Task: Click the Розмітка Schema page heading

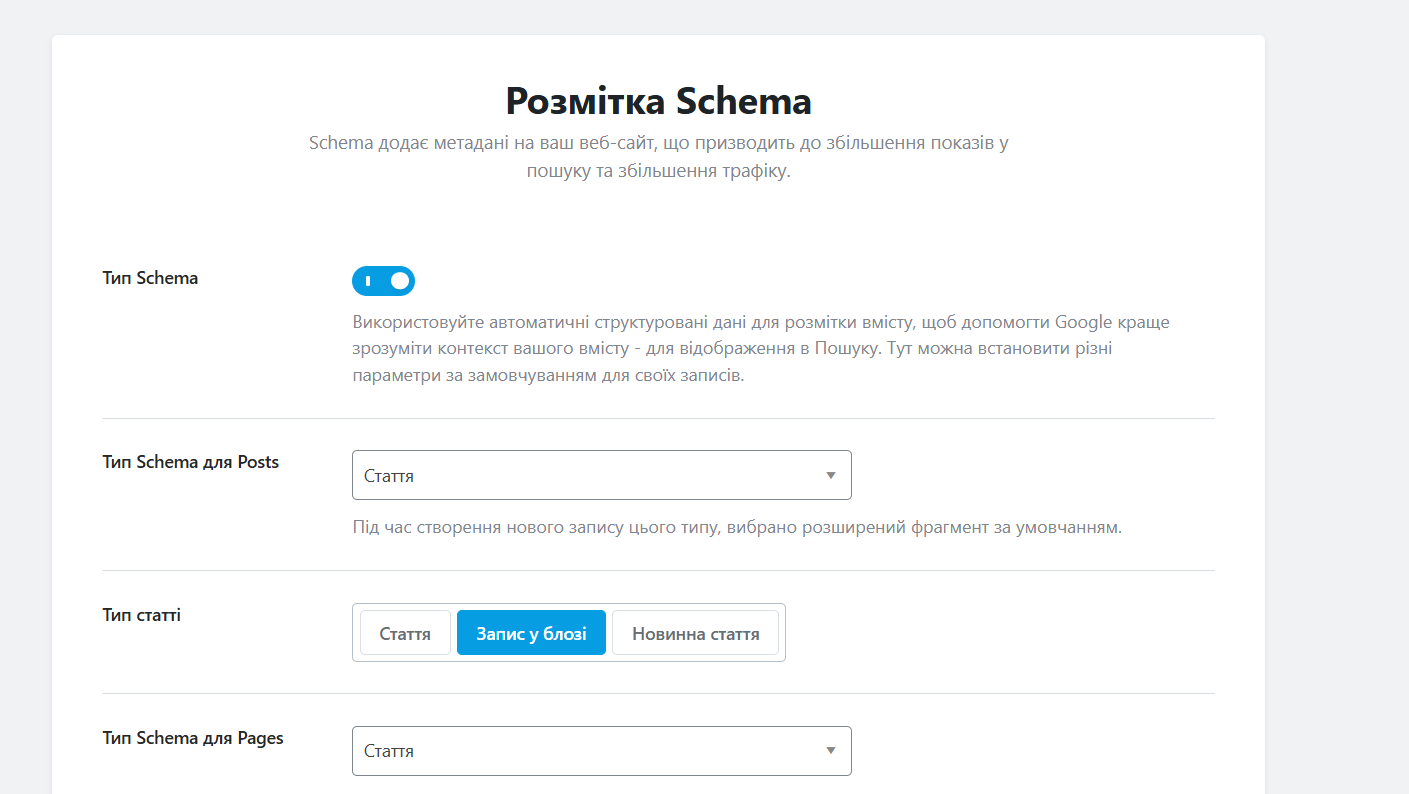Action: [x=658, y=101]
